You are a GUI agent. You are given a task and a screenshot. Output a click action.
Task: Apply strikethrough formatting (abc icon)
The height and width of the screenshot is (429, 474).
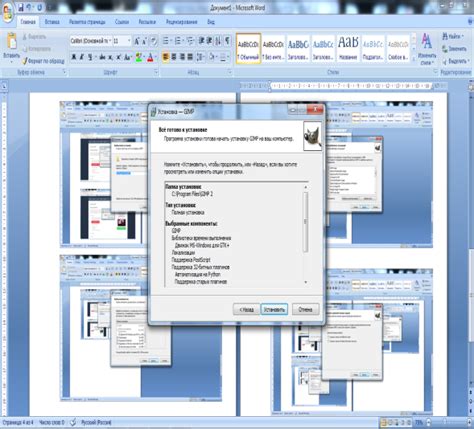coord(102,58)
